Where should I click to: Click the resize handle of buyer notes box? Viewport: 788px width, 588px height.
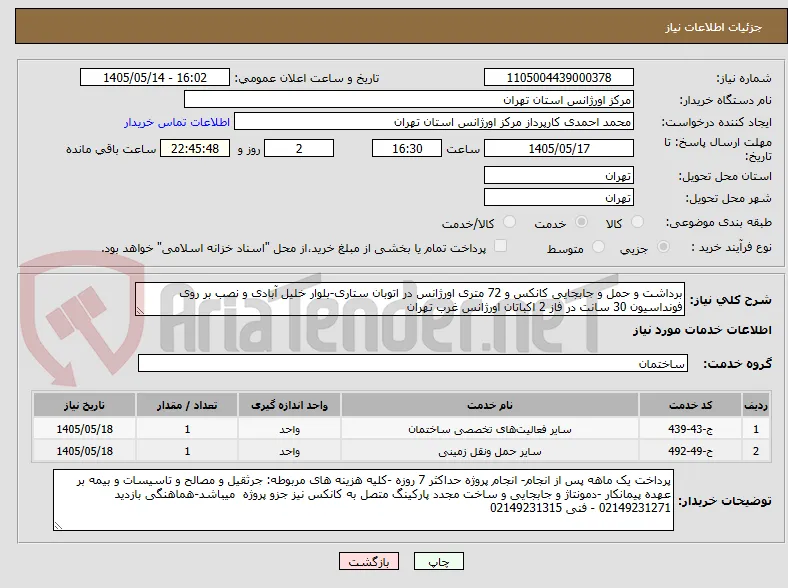58,526
